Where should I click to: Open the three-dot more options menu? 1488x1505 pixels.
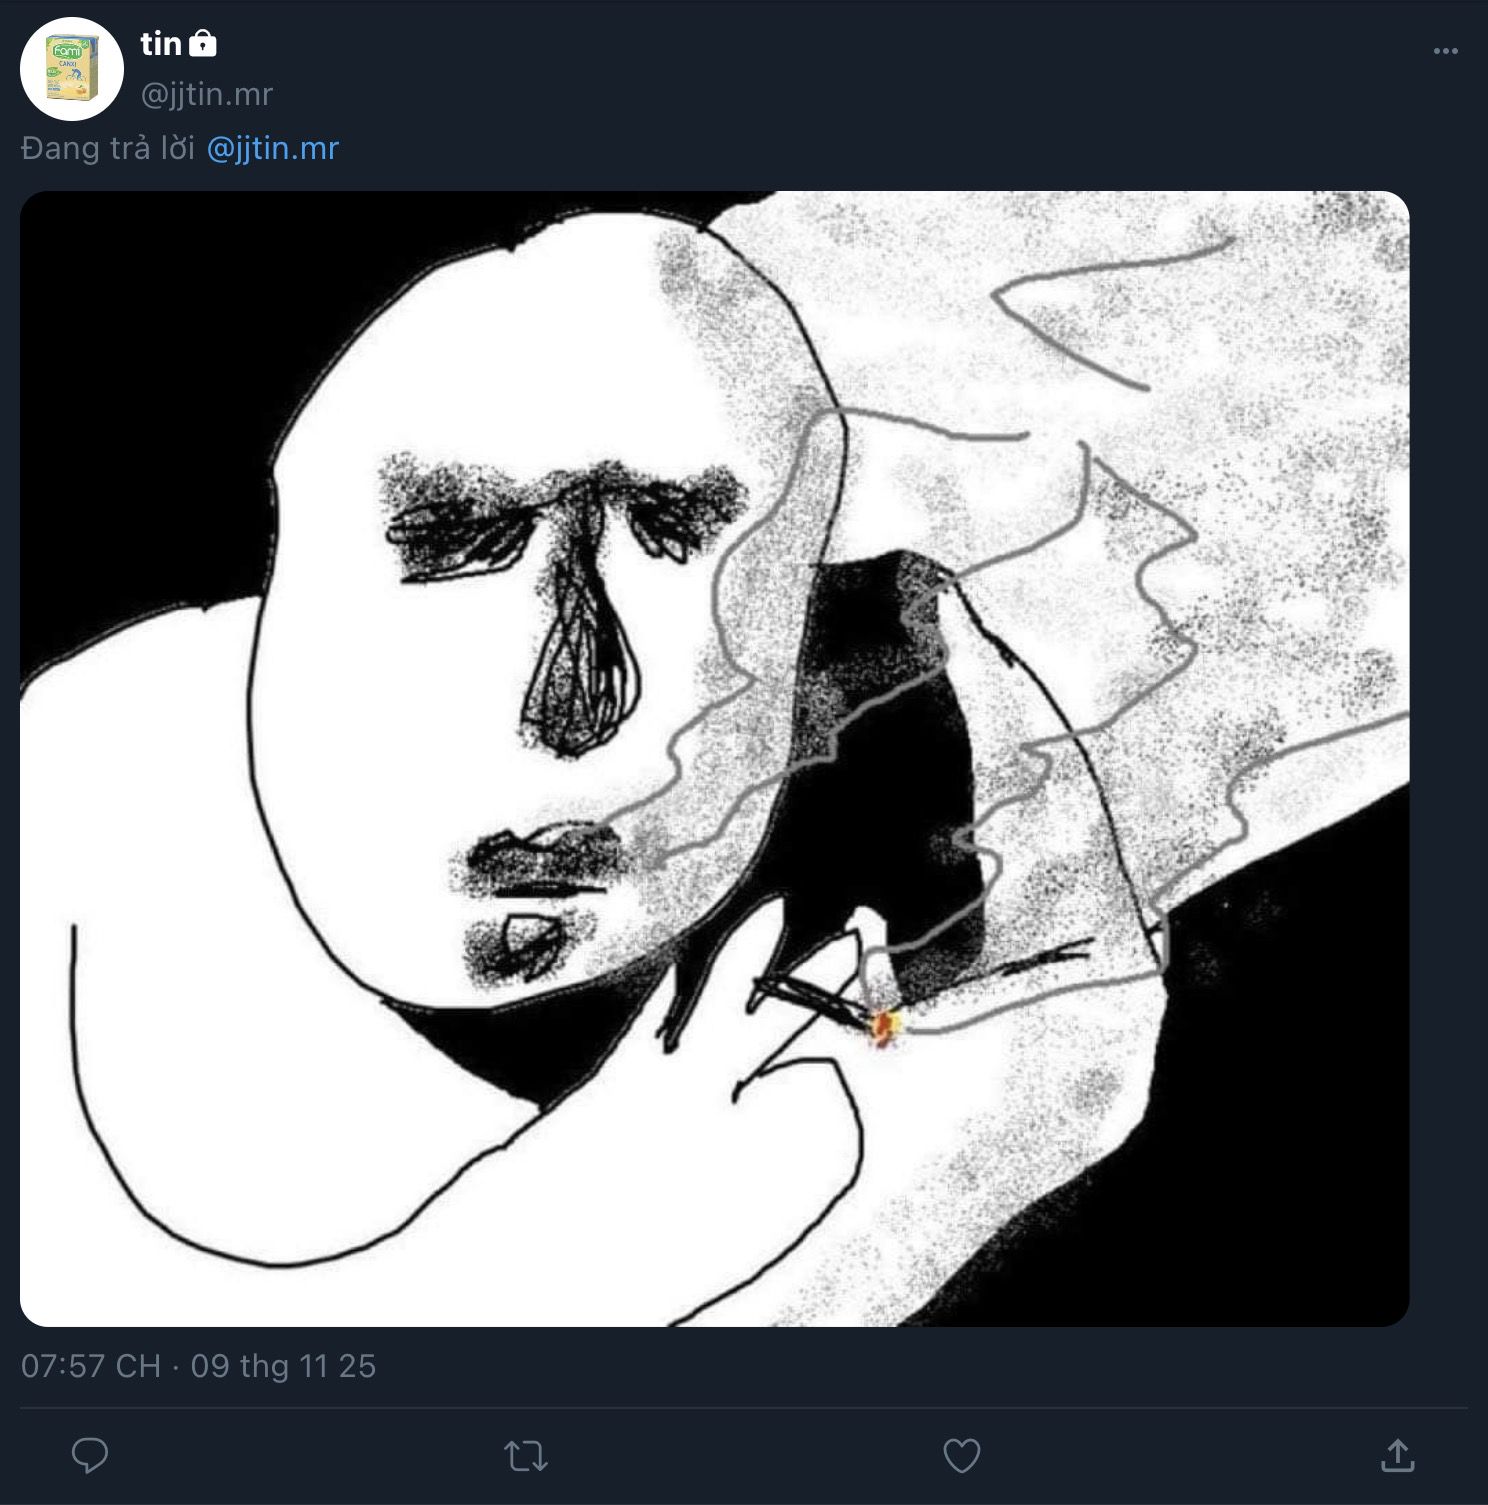click(1445, 51)
